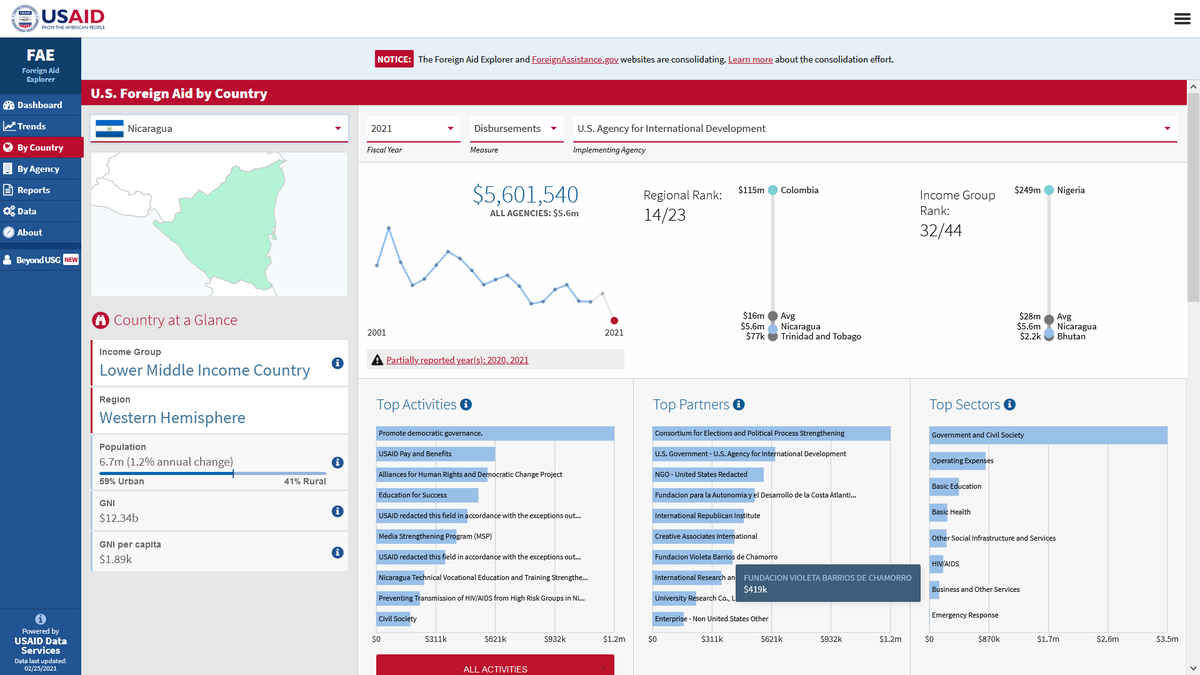
Task: Open Partially reported years link
Action: tap(457, 360)
